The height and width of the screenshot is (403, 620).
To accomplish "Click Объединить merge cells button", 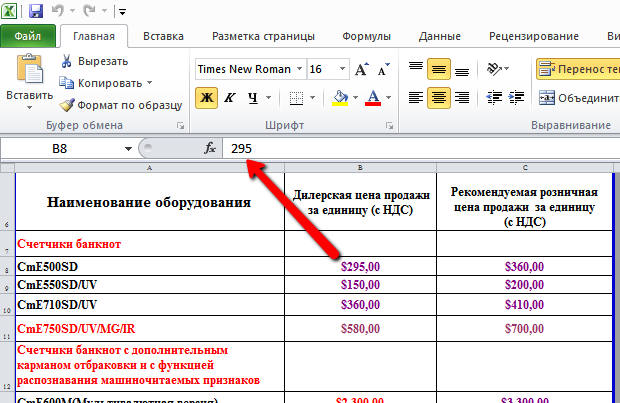I will pos(578,98).
